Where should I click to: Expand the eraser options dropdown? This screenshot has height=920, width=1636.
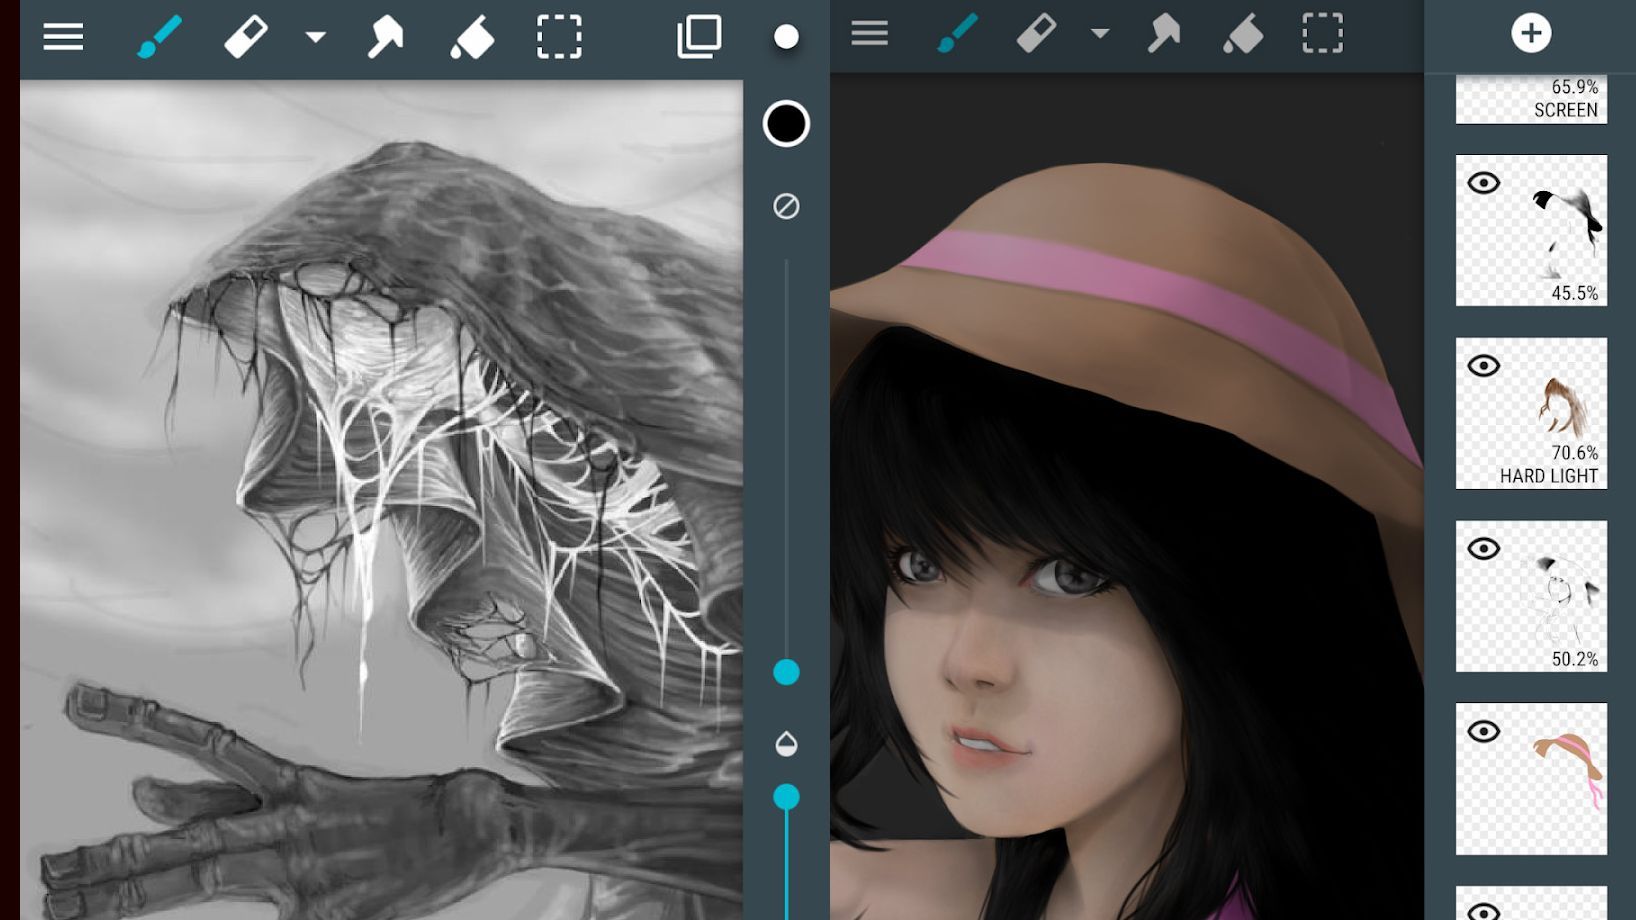click(x=316, y=36)
